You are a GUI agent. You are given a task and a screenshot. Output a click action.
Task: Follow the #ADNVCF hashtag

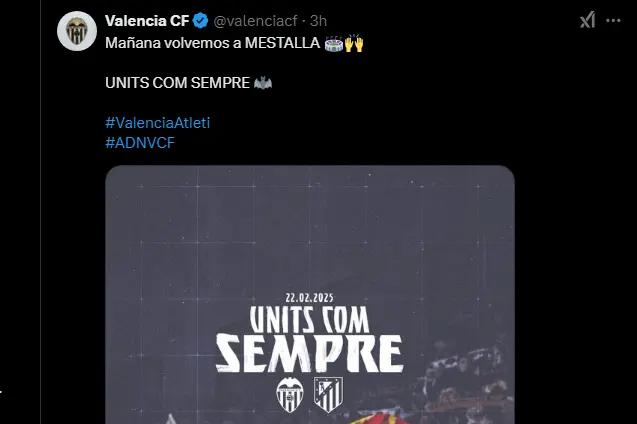140,143
